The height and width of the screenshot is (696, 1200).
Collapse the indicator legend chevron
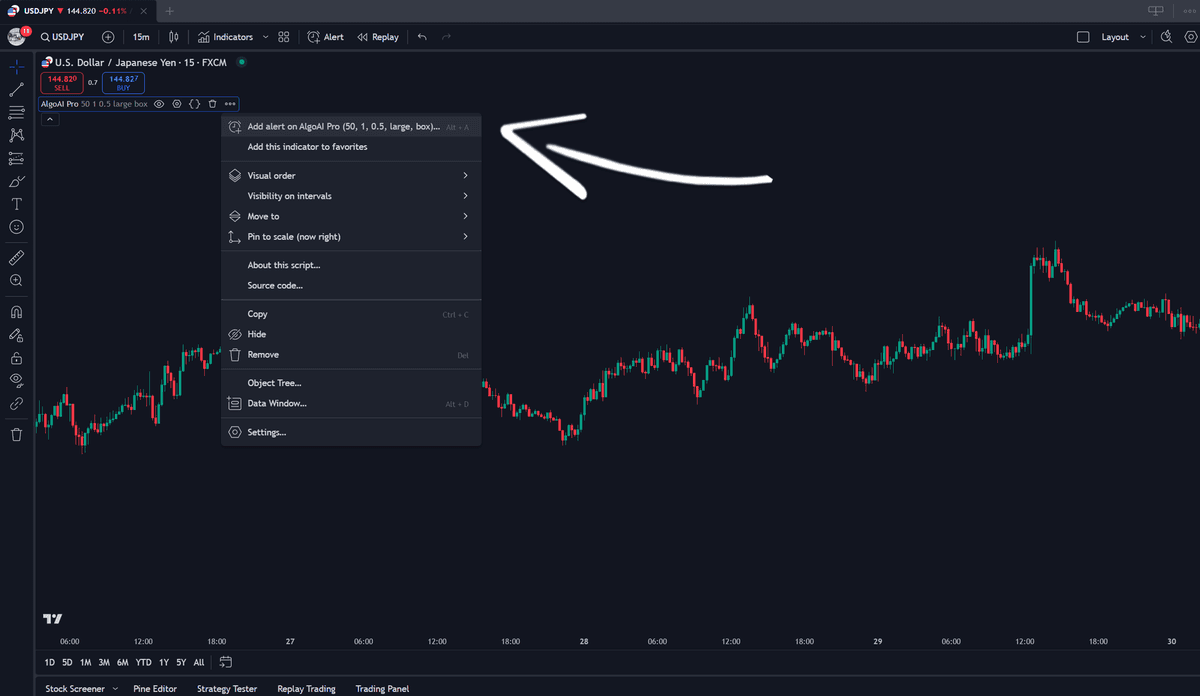coord(51,120)
